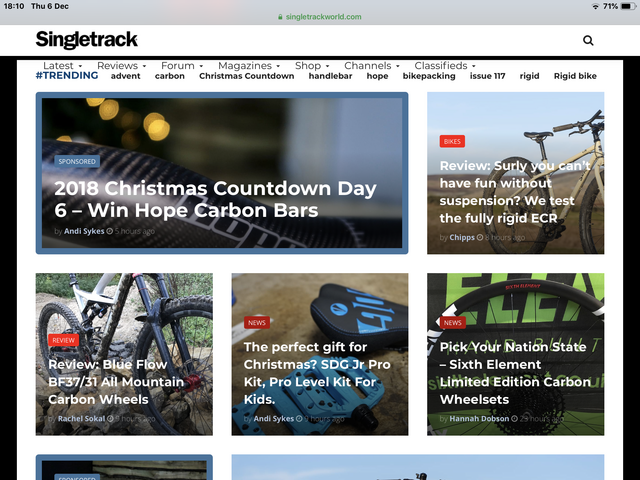Select the 'rigid' trending tag

pyautogui.click(x=529, y=76)
